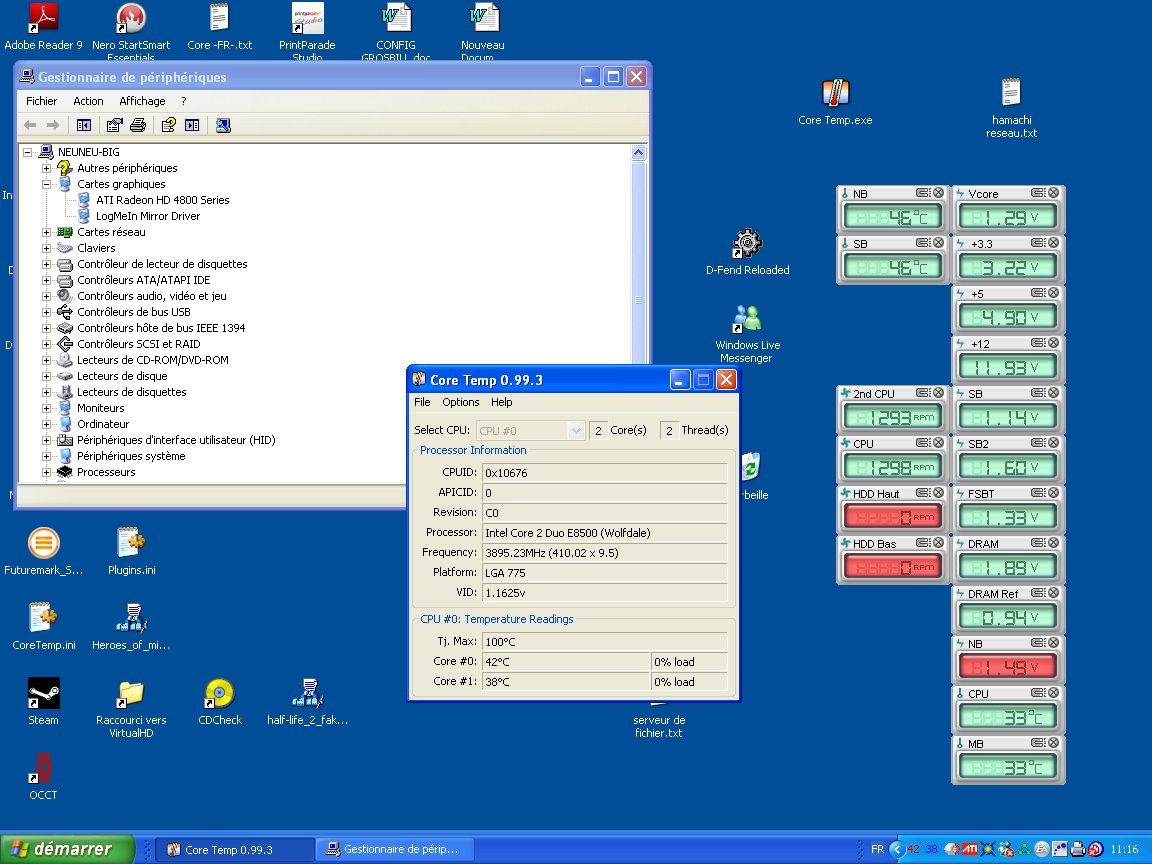Click the Print icon in Device Manager toolbar
1152x864 pixels.
(137, 125)
